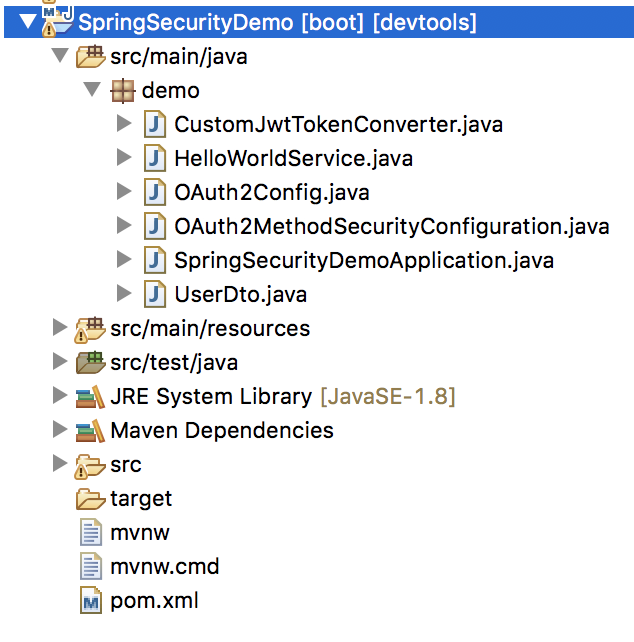The width and height of the screenshot is (634, 642).
Task: Expand the UserDto.java node
Action: 124,293
